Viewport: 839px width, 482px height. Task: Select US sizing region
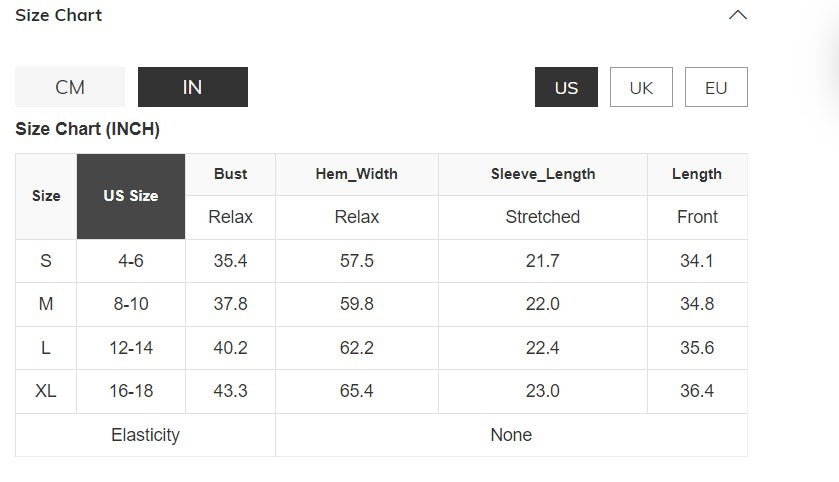[x=566, y=87]
